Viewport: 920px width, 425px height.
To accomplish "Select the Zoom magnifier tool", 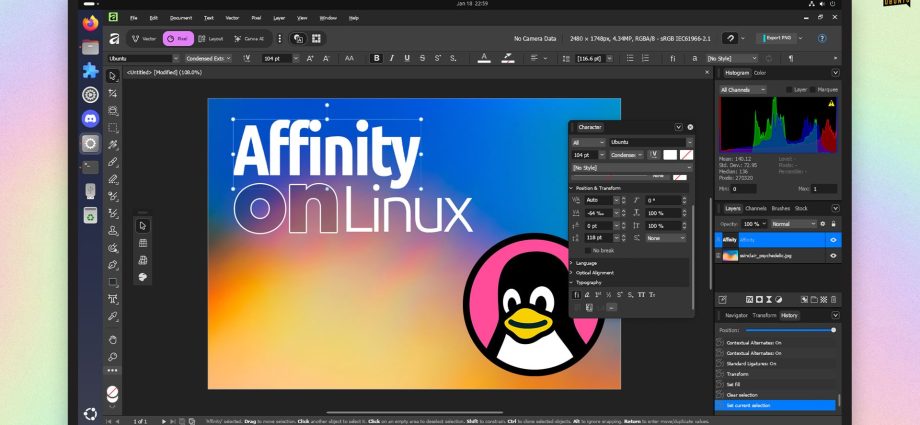I will [x=113, y=356].
